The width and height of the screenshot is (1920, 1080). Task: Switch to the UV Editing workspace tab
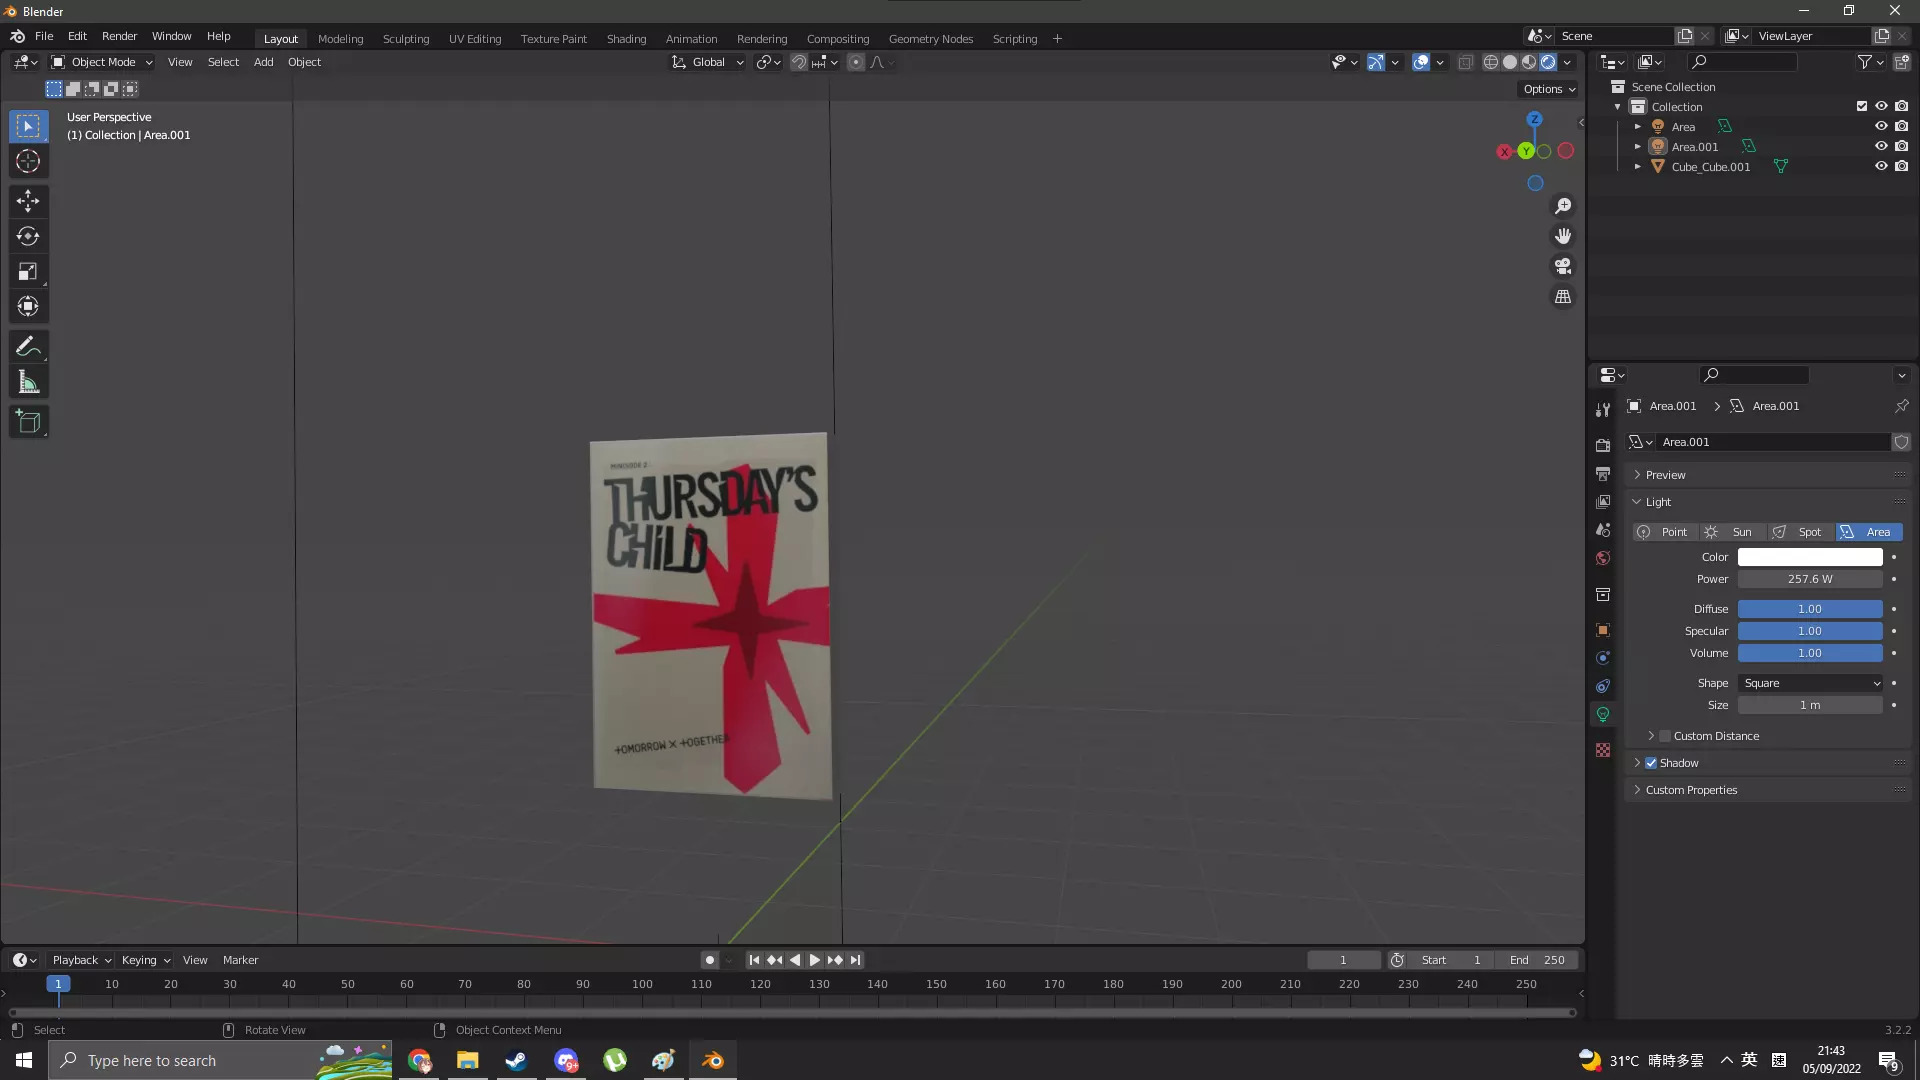pos(475,39)
